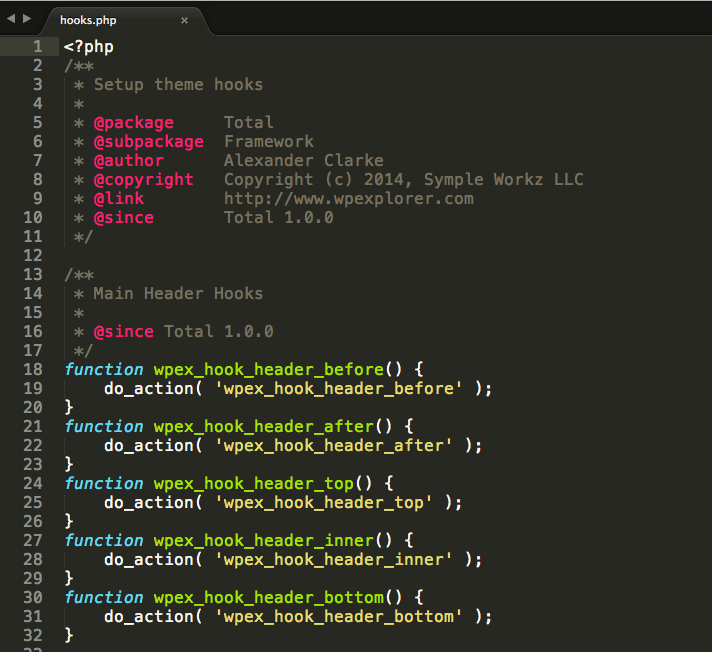This screenshot has height=652, width=712.
Task: Click 'do_action(' on line 19
Action: click(153, 389)
